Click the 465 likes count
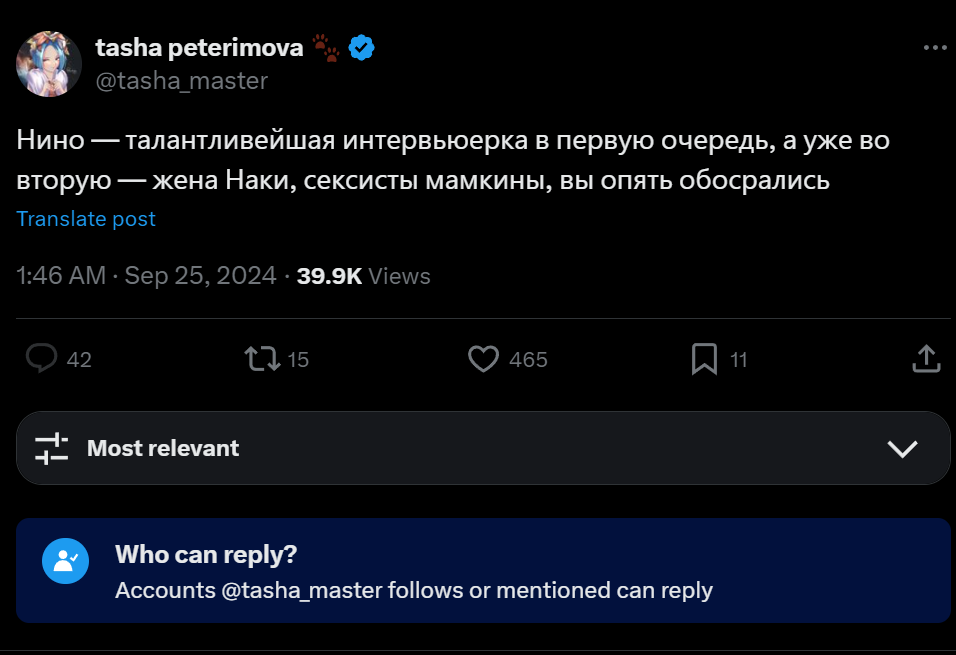The height and width of the screenshot is (655, 956). (527, 360)
